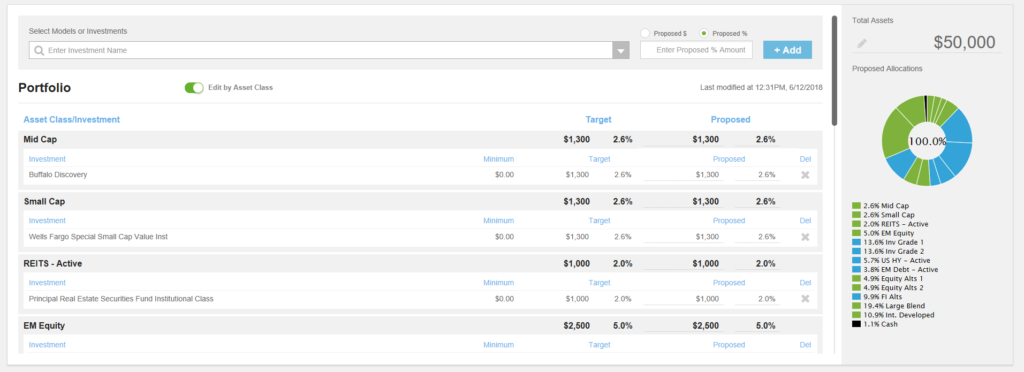The image size is (1024, 372).
Task: Click the Proposed column header
Action: (730, 120)
